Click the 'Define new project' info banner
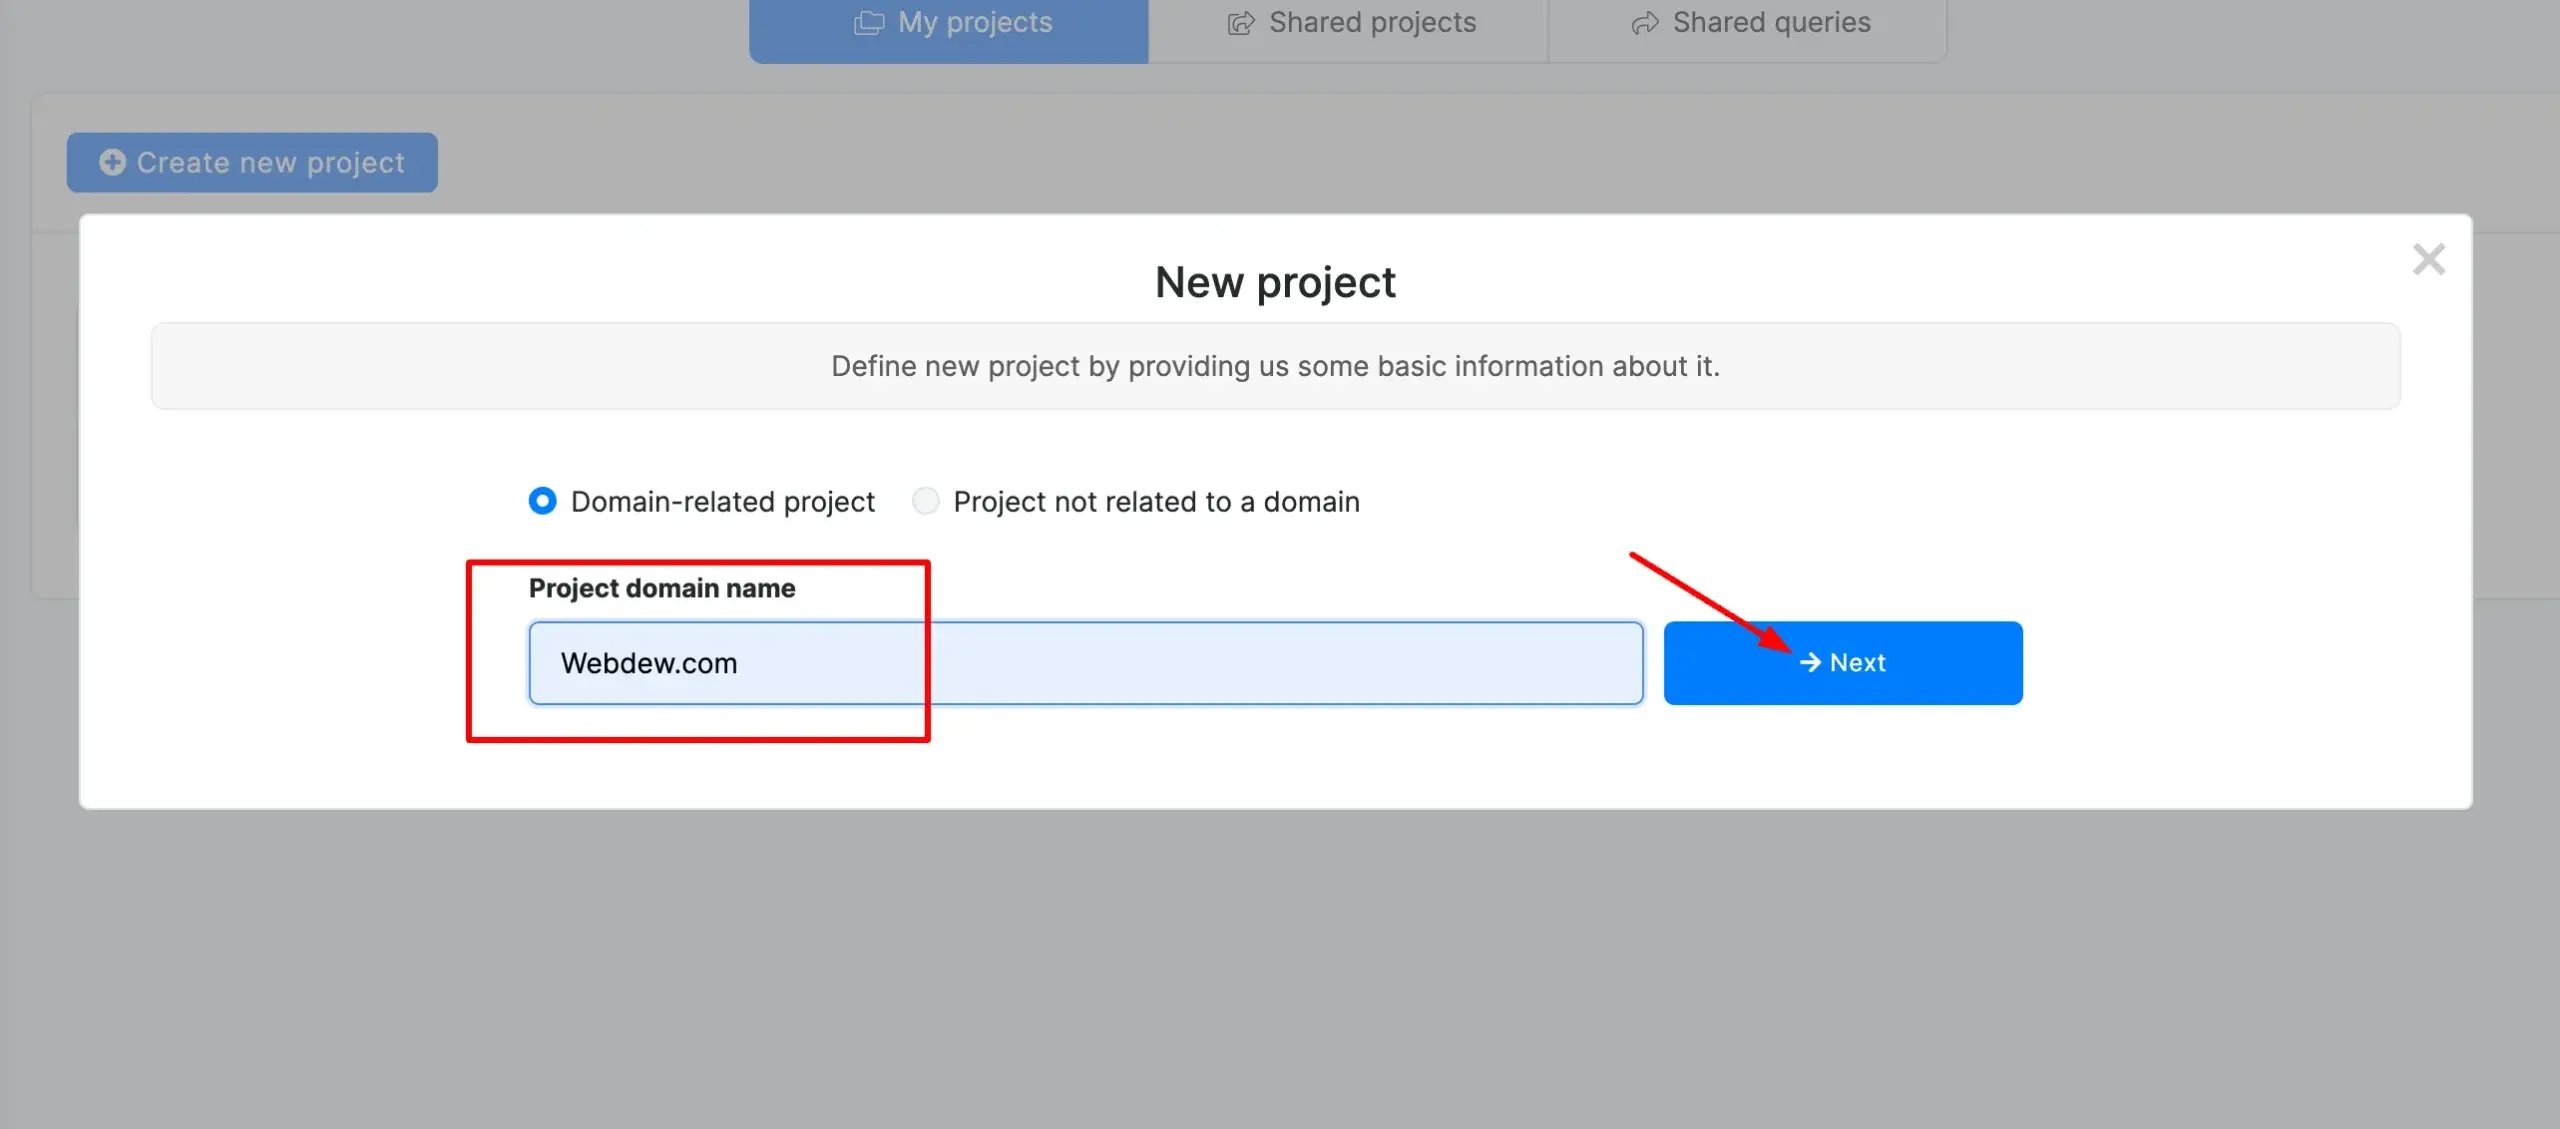2560x1129 pixels. click(1275, 366)
